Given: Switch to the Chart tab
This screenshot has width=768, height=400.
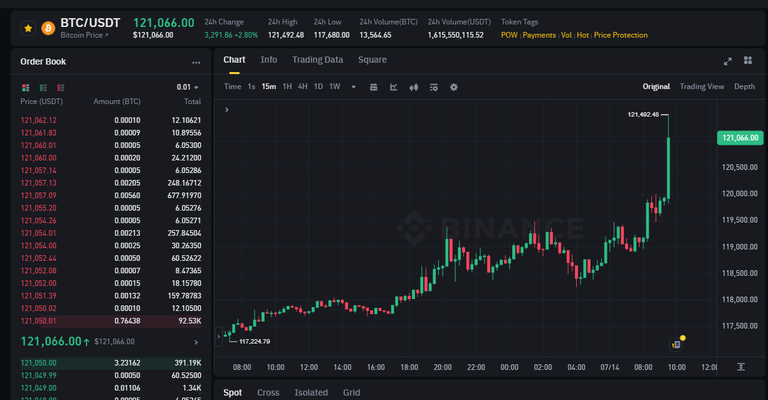Looking at the screenshot, I should click(x=234, y=60).
